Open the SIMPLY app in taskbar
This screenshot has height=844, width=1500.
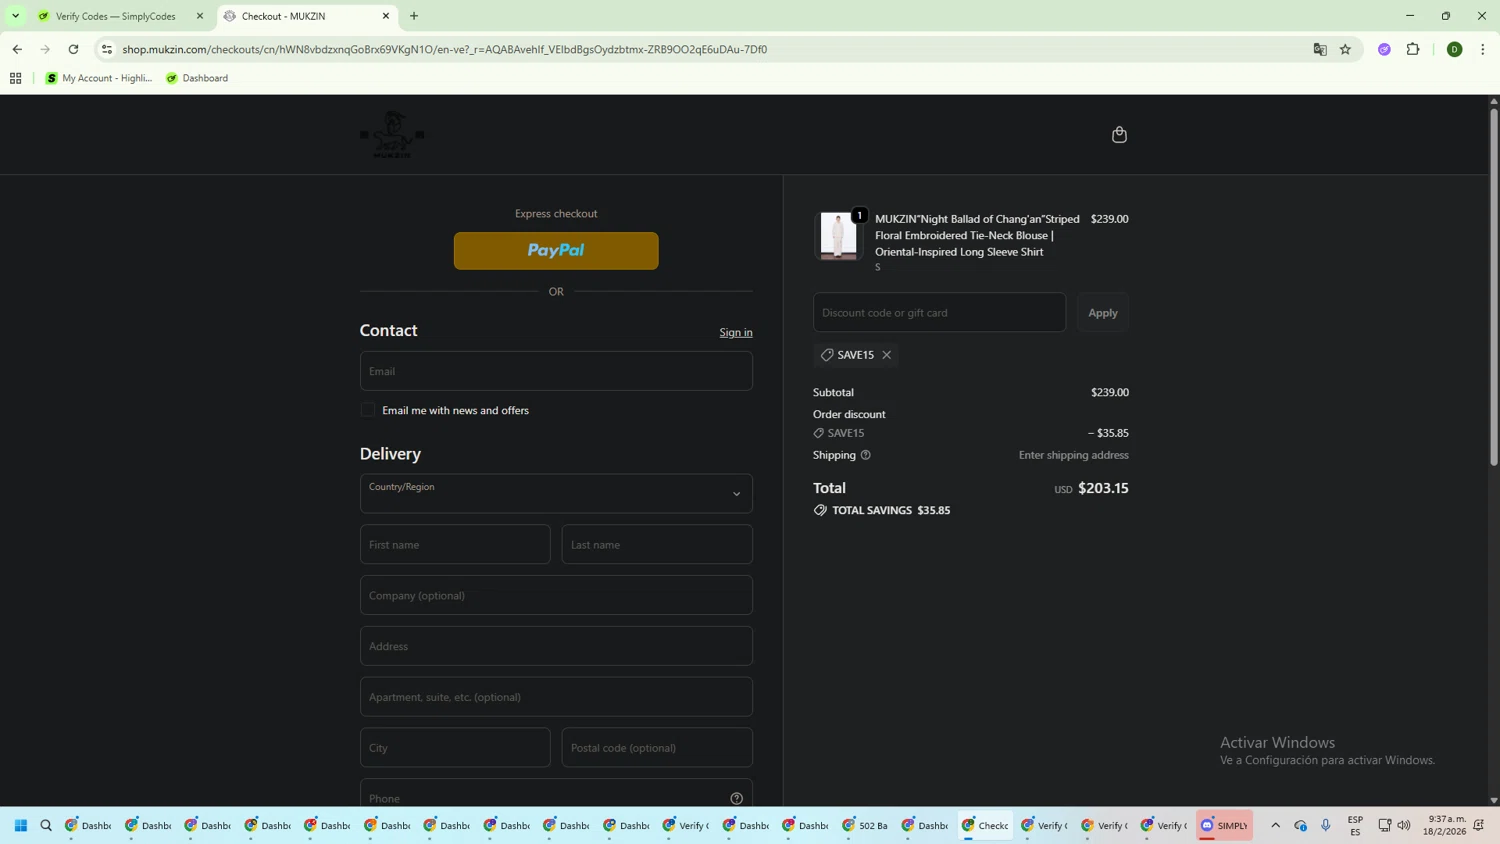(x=1225, y=826)
